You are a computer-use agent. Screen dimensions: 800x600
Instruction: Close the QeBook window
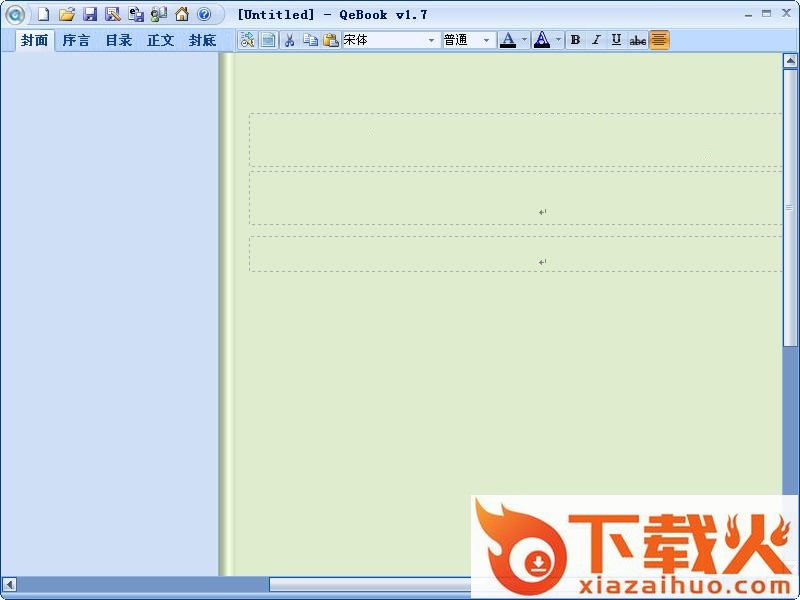[x=786, y=13]
